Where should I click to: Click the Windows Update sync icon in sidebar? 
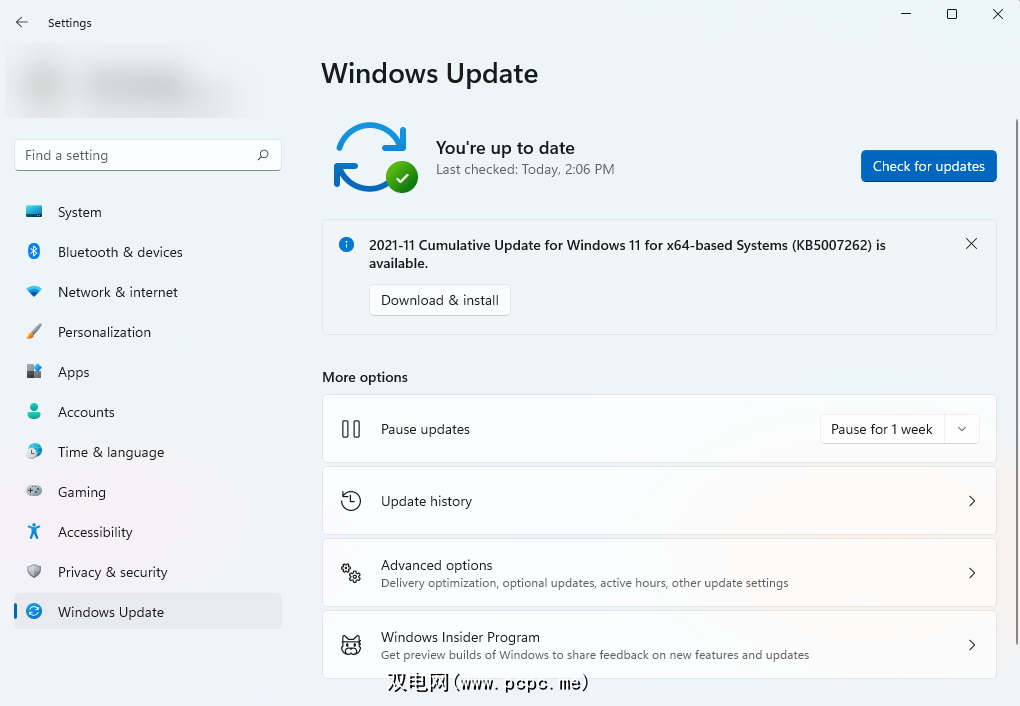pos(34,612)
